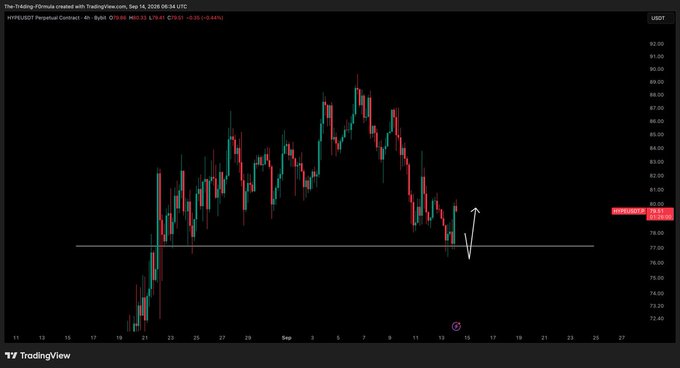Screen dimensions: 680x368
Task: Click the 74.00 price axis label
Action: tap(657, 293)
